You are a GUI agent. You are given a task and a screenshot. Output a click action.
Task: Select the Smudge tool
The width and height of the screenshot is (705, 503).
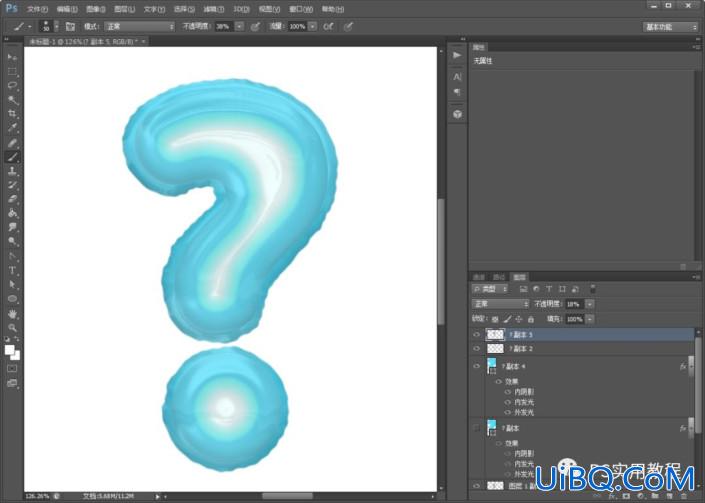[x=12, y=227]
